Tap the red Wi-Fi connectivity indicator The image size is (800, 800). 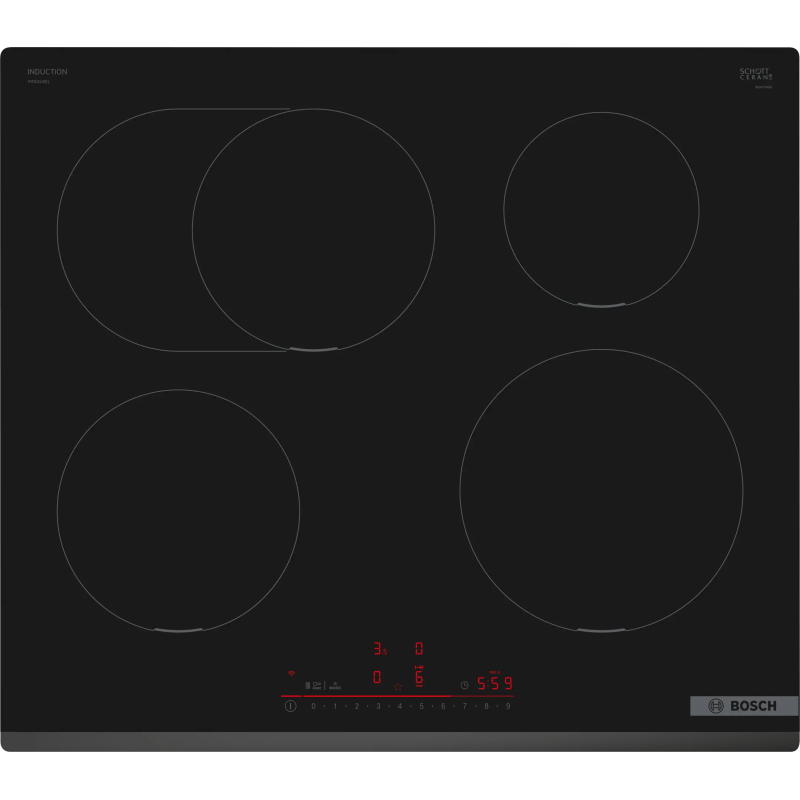pyautogui.click(x=291, y=673)
